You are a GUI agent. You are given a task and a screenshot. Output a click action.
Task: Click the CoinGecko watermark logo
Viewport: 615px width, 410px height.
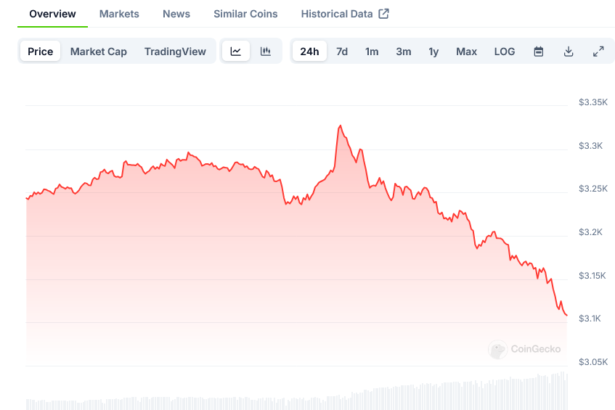(x=526, y=350)
